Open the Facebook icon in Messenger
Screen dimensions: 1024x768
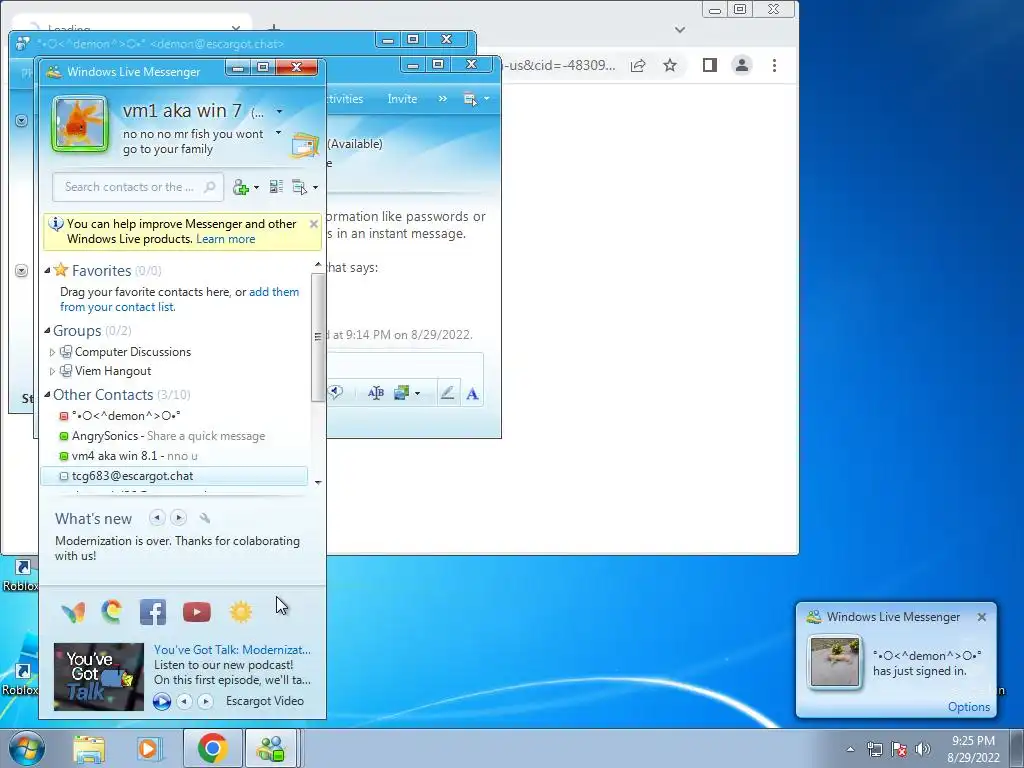(153, 613)
